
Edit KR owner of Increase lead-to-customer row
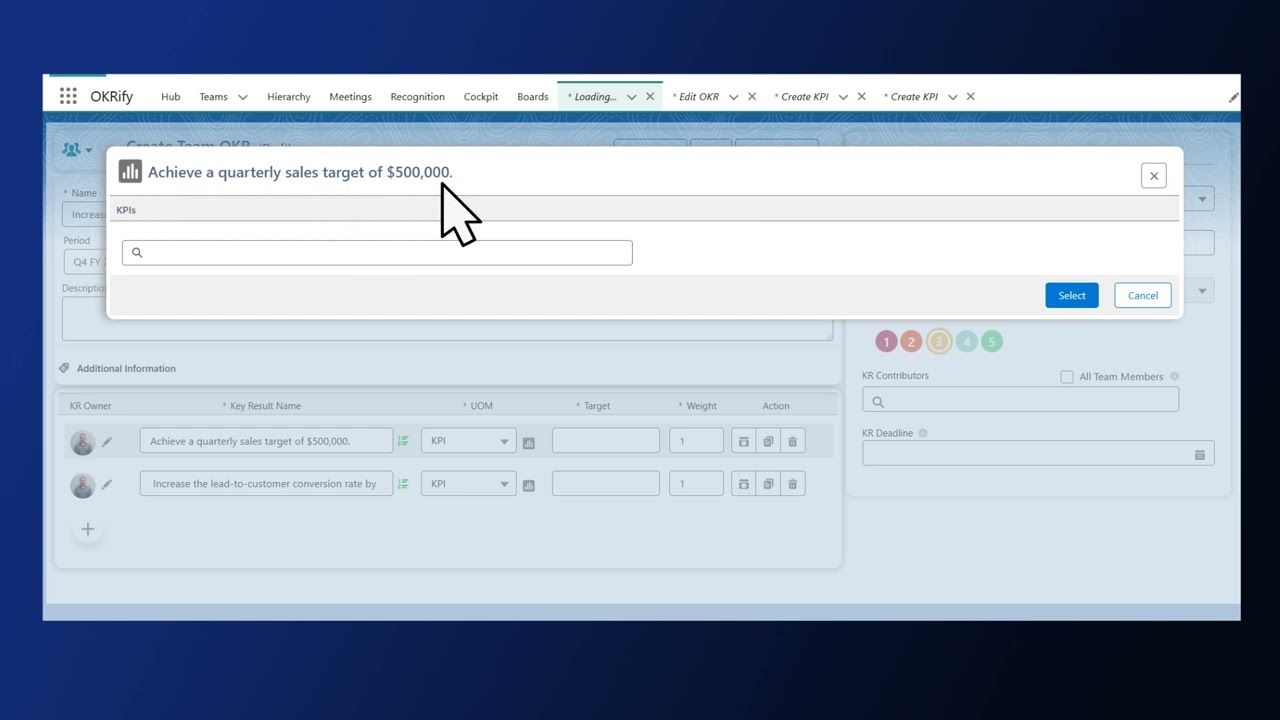click(x=107, y=484)
